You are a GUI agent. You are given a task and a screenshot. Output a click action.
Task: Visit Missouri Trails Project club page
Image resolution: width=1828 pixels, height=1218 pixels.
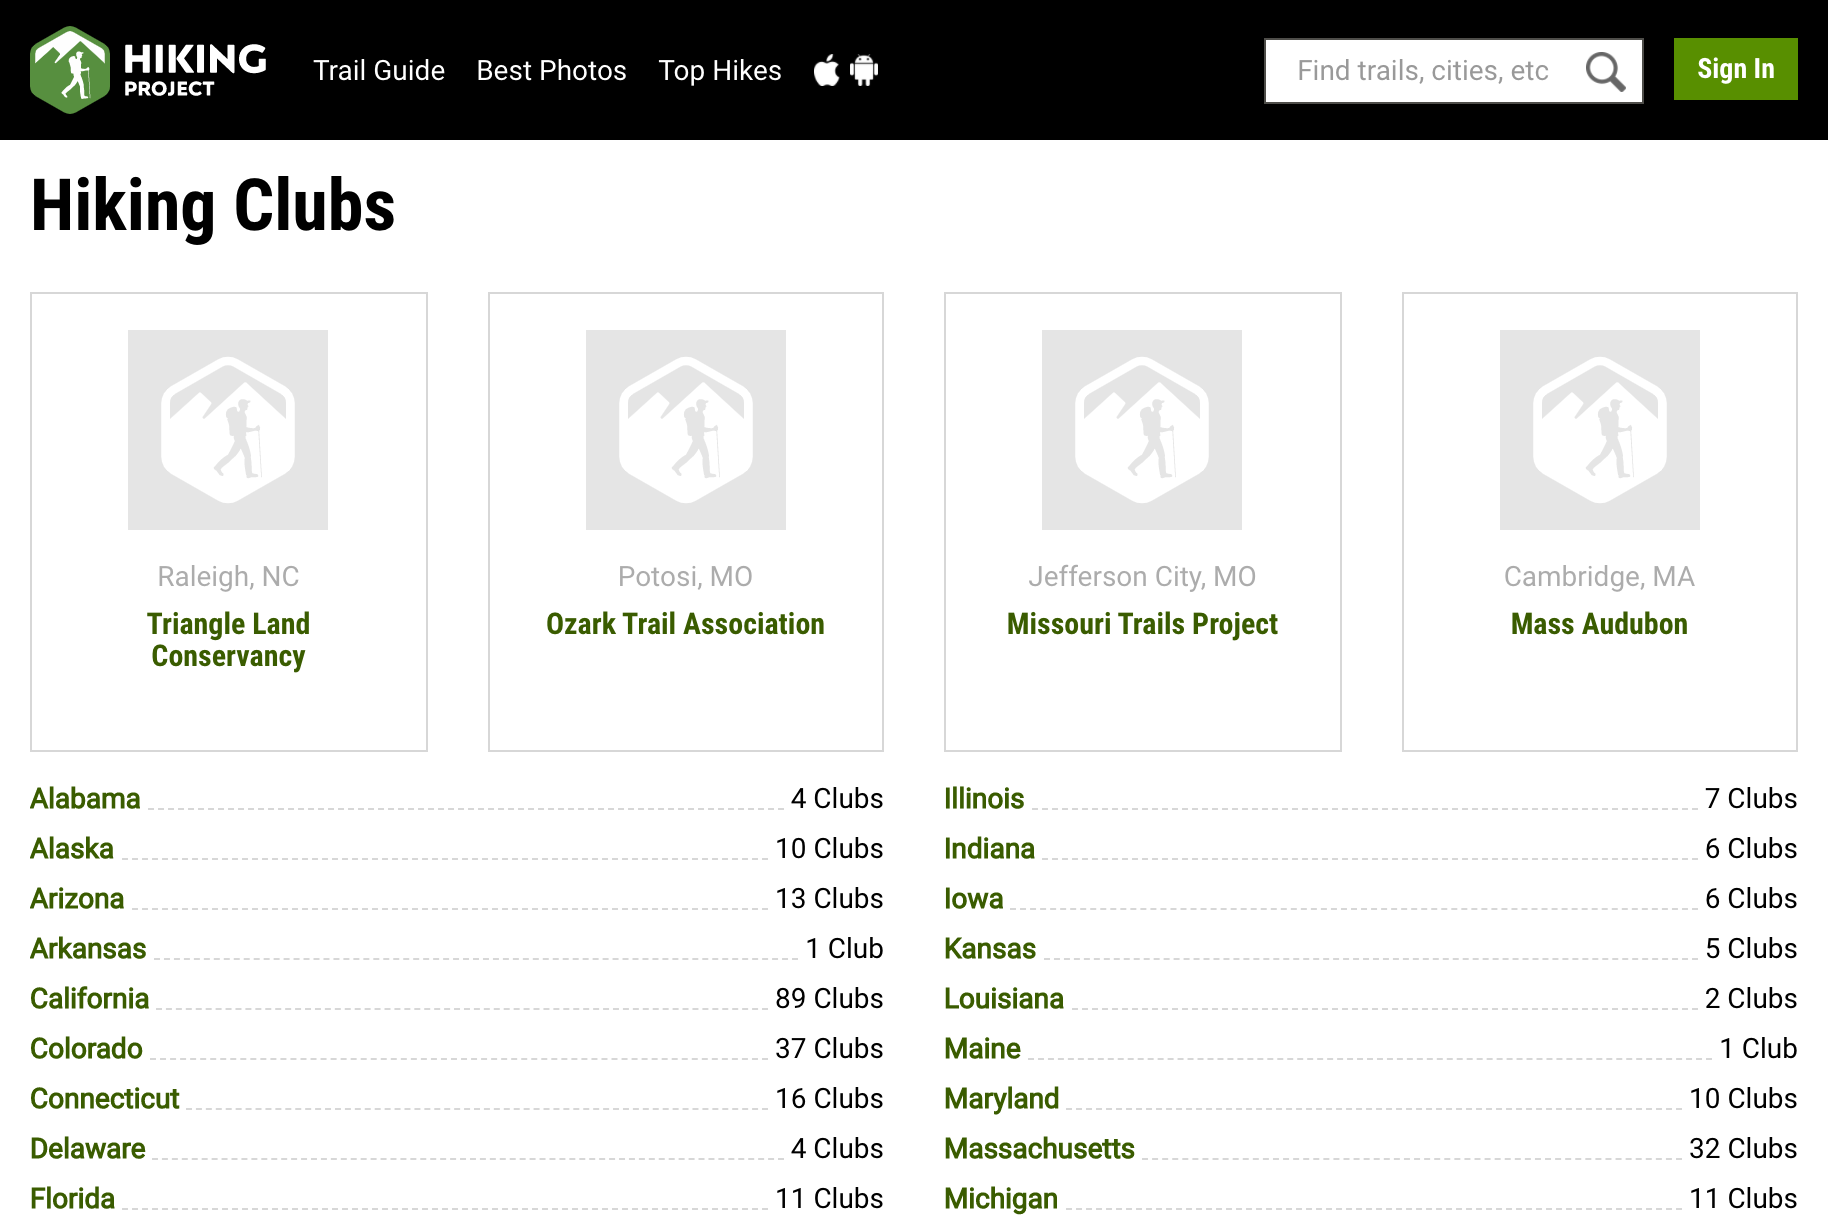click(1142, 624)
